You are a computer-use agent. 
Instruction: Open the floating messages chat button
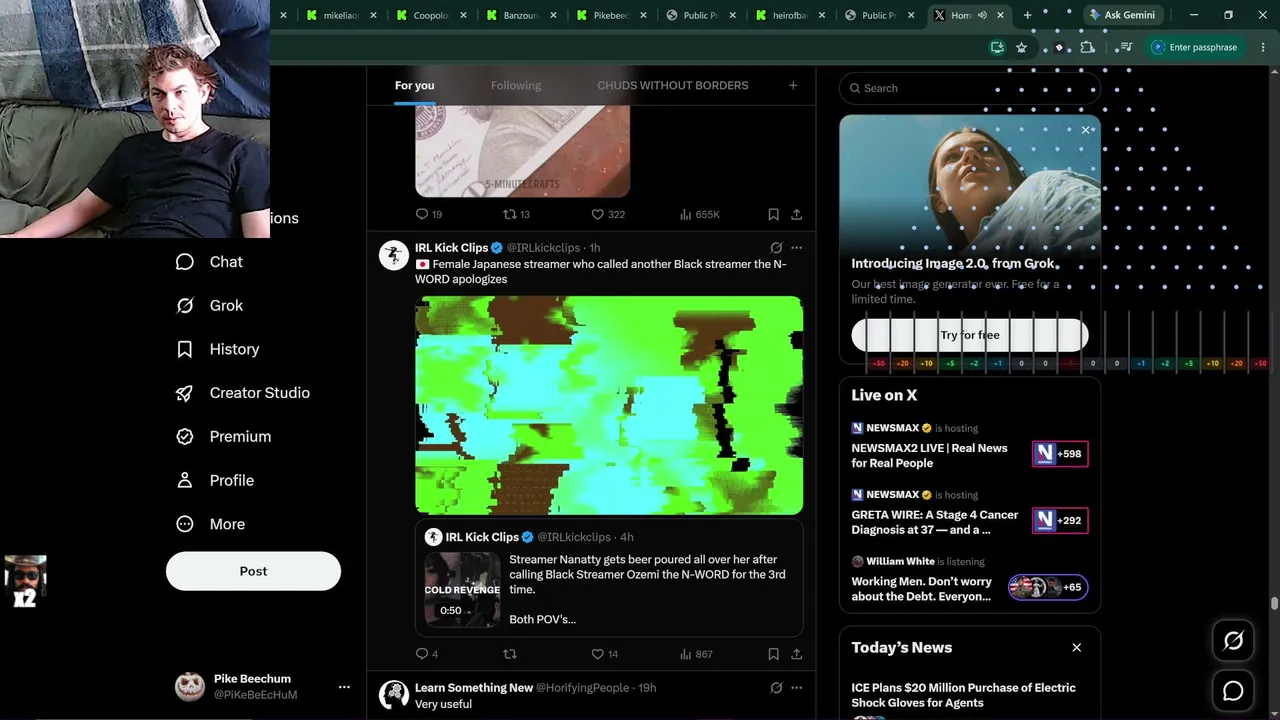[x=1233, y=691]
